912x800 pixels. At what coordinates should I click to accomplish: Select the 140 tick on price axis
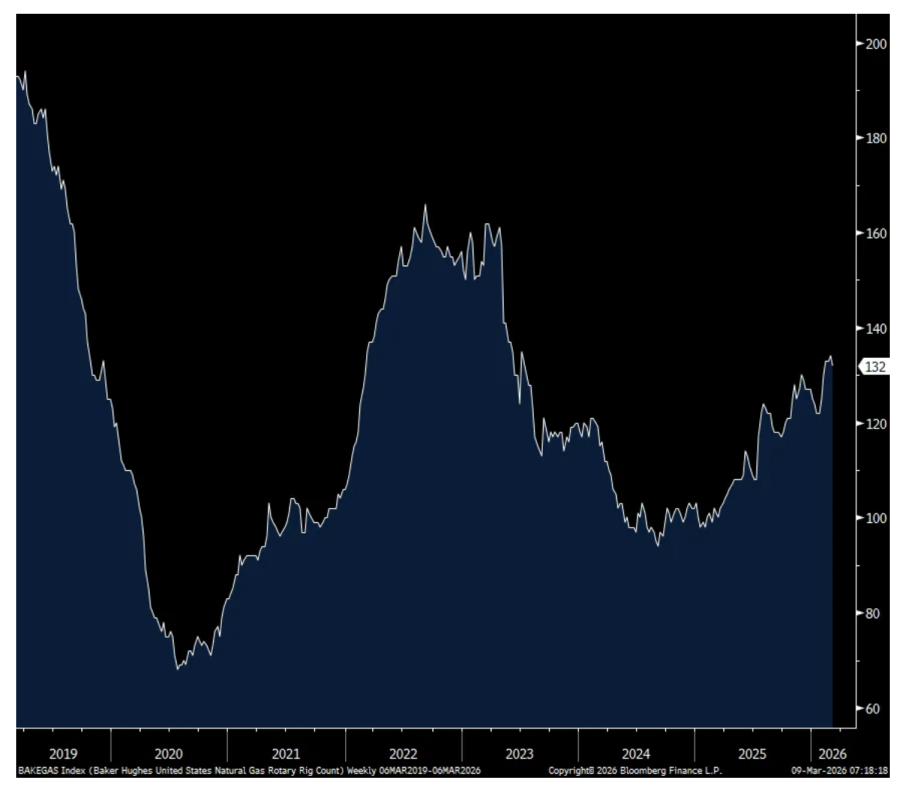point(877,328)
